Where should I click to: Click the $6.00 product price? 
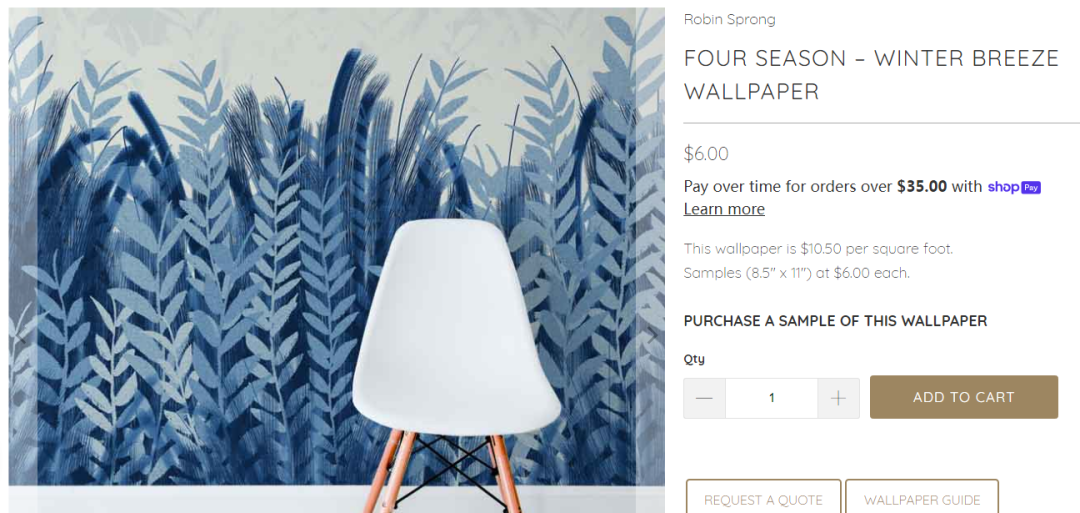[x=706, y=154]
